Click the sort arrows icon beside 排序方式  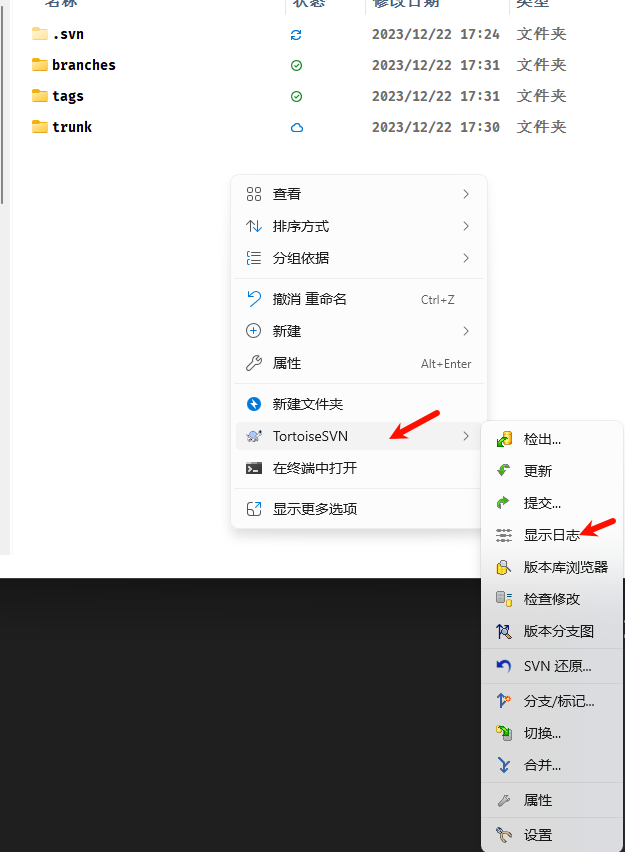click(x=254, y=226)
